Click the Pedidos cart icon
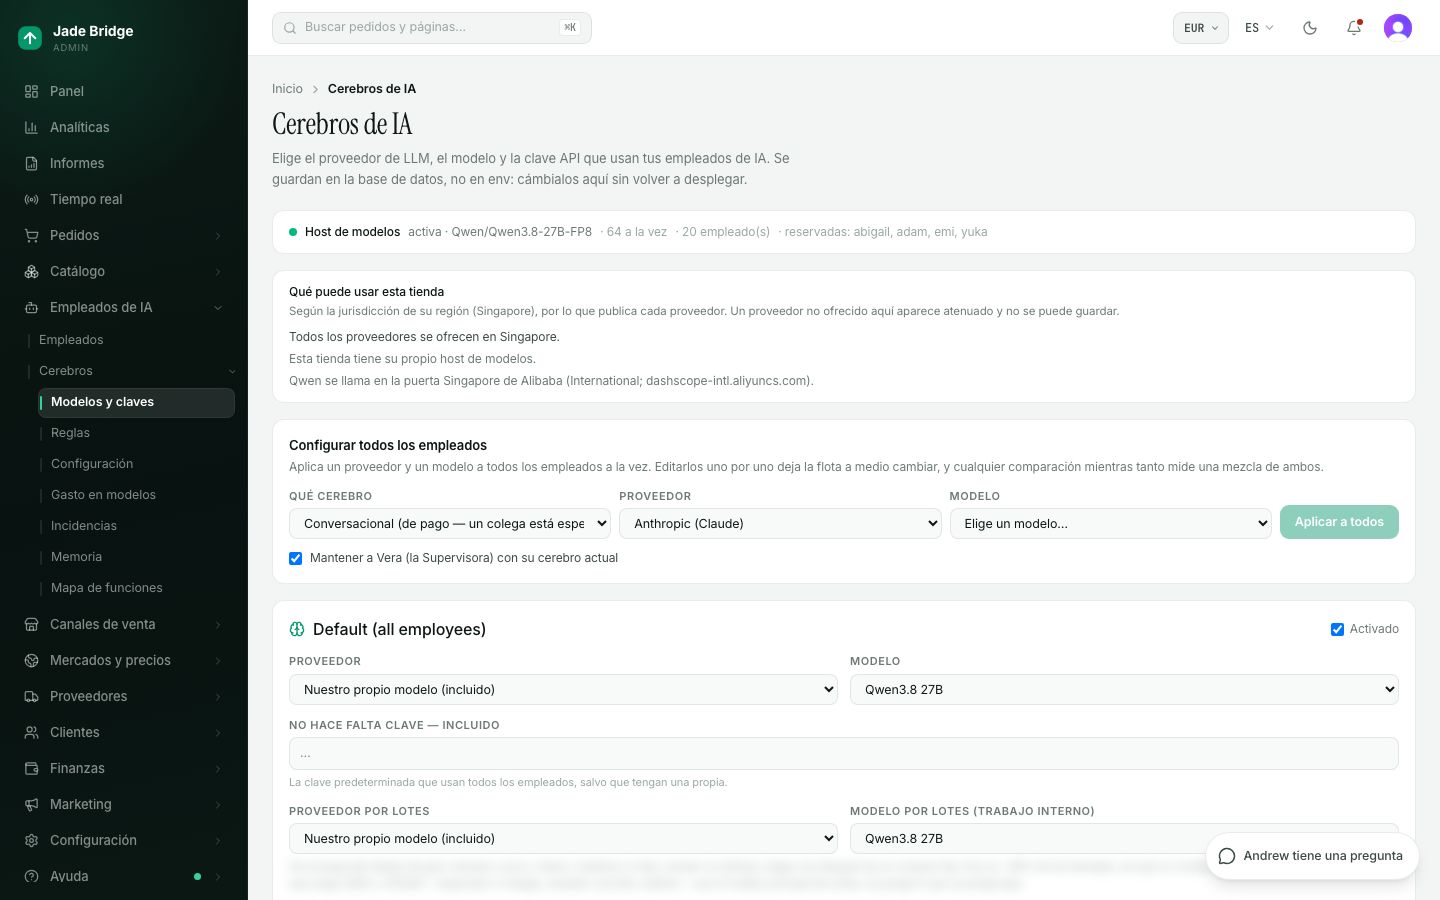Image resolution: width=1440 pixels, height=900 pixels. [x=31, y=235]
